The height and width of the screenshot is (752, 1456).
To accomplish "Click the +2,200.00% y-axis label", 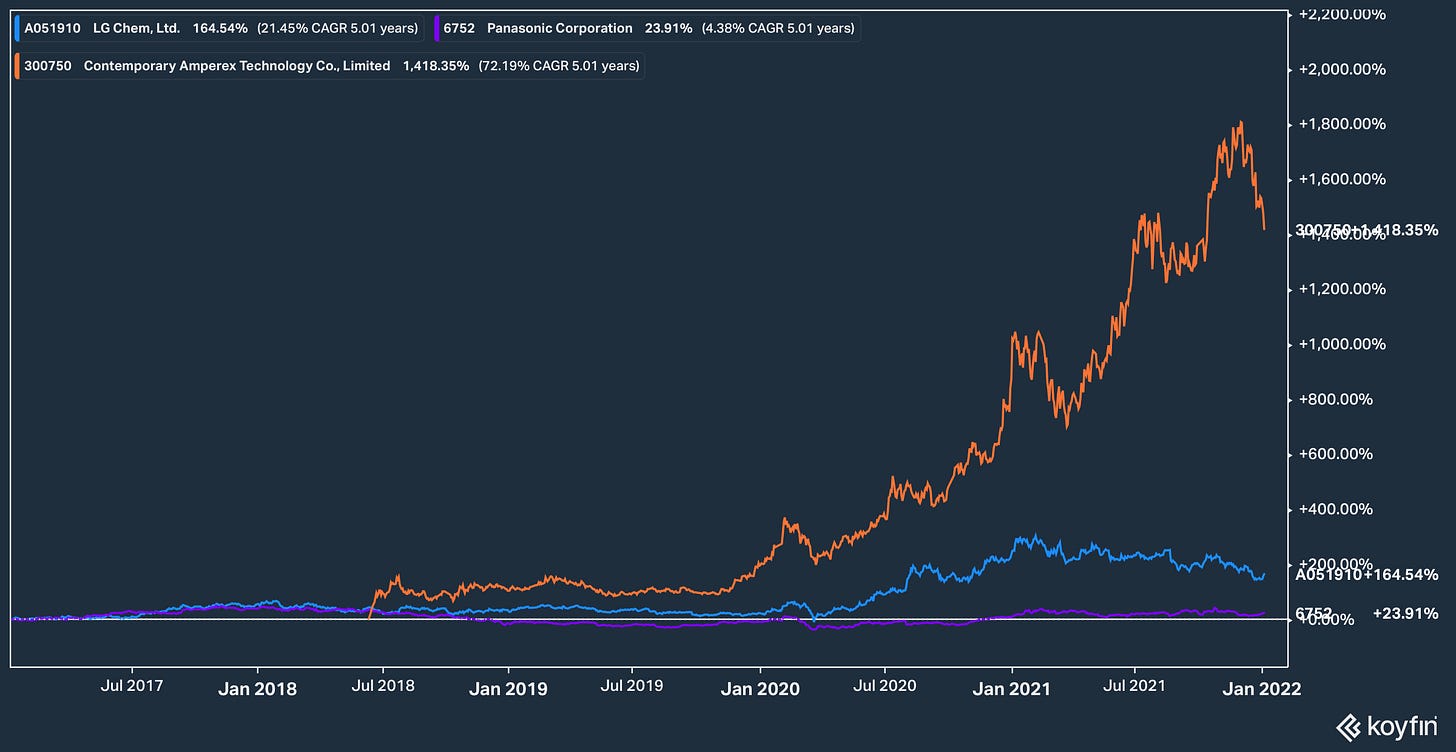I will 1340,15.
